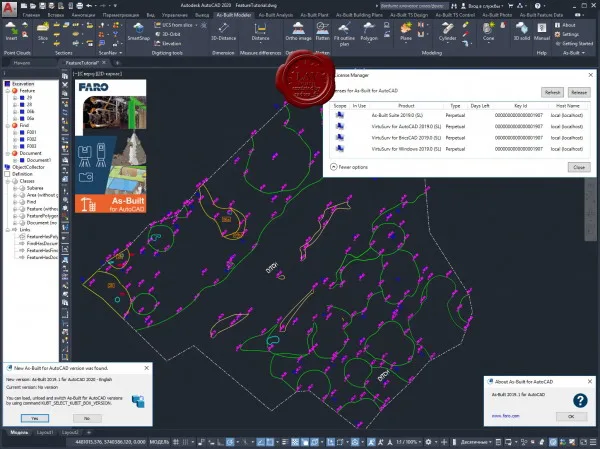Click the Plot printer icon in quick access toolbar
Image resolution: width=600 pixels, height=449 pixels.
coord(80,6)
